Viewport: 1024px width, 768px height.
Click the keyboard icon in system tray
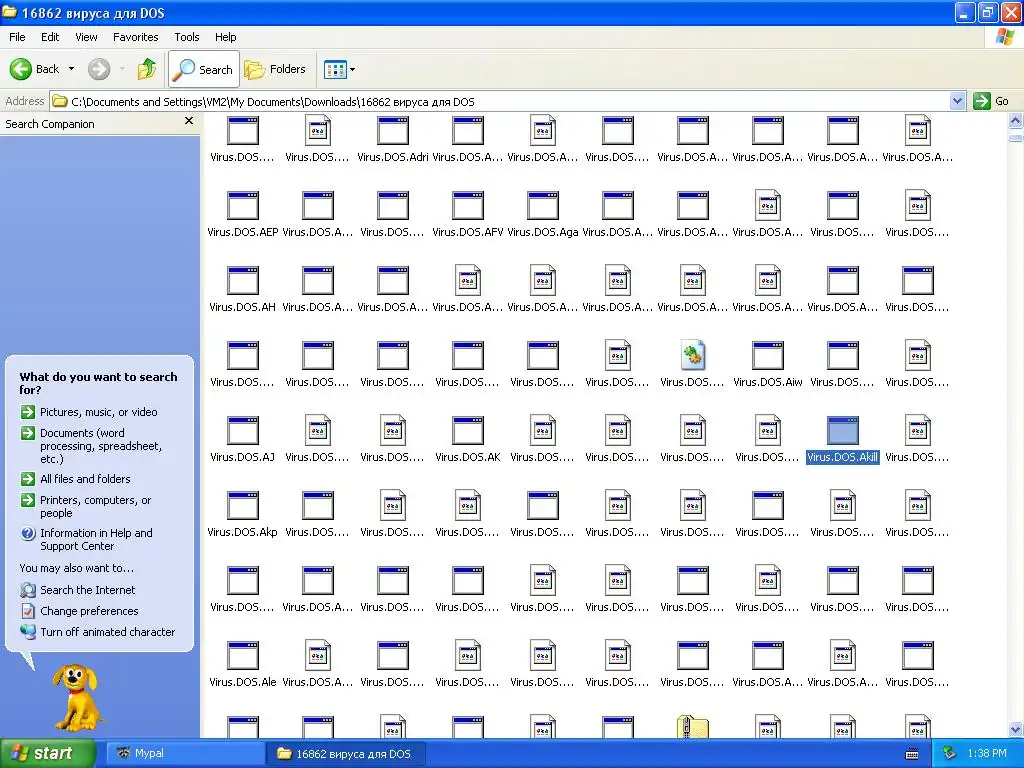(912, 754)
